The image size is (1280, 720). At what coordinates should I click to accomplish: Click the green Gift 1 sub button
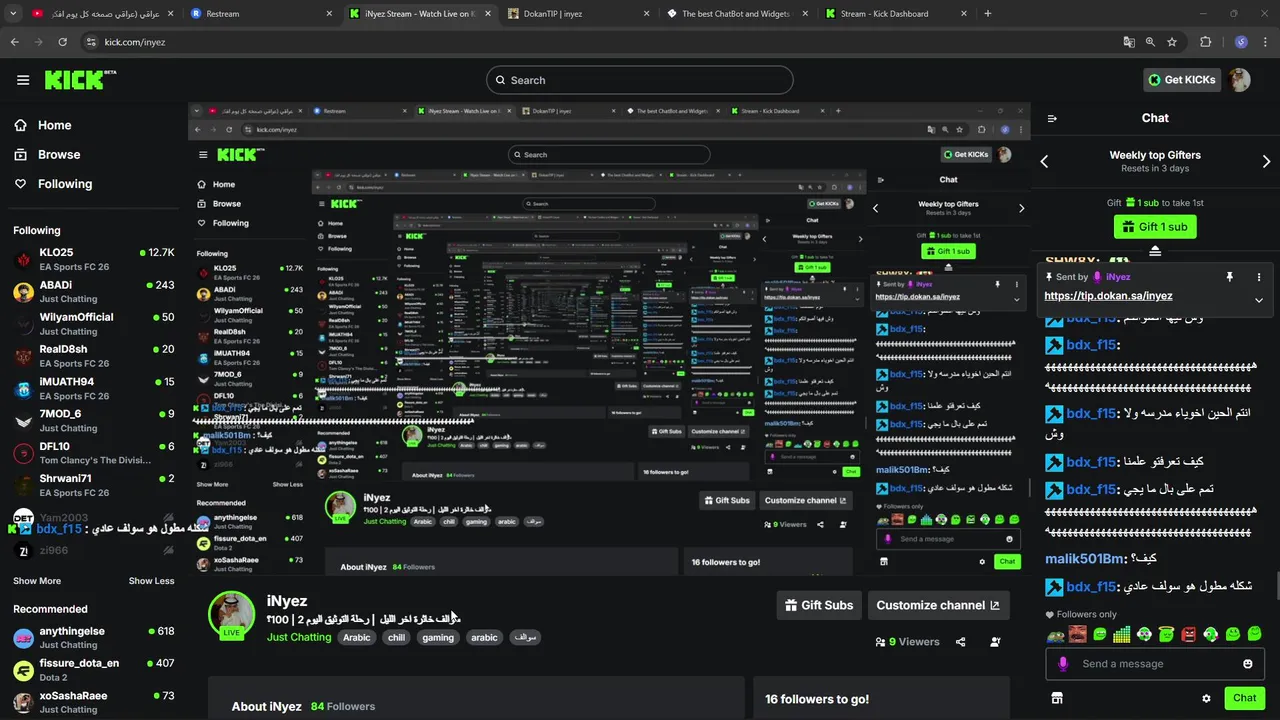pyautogui.click(x=1155, y=227)
